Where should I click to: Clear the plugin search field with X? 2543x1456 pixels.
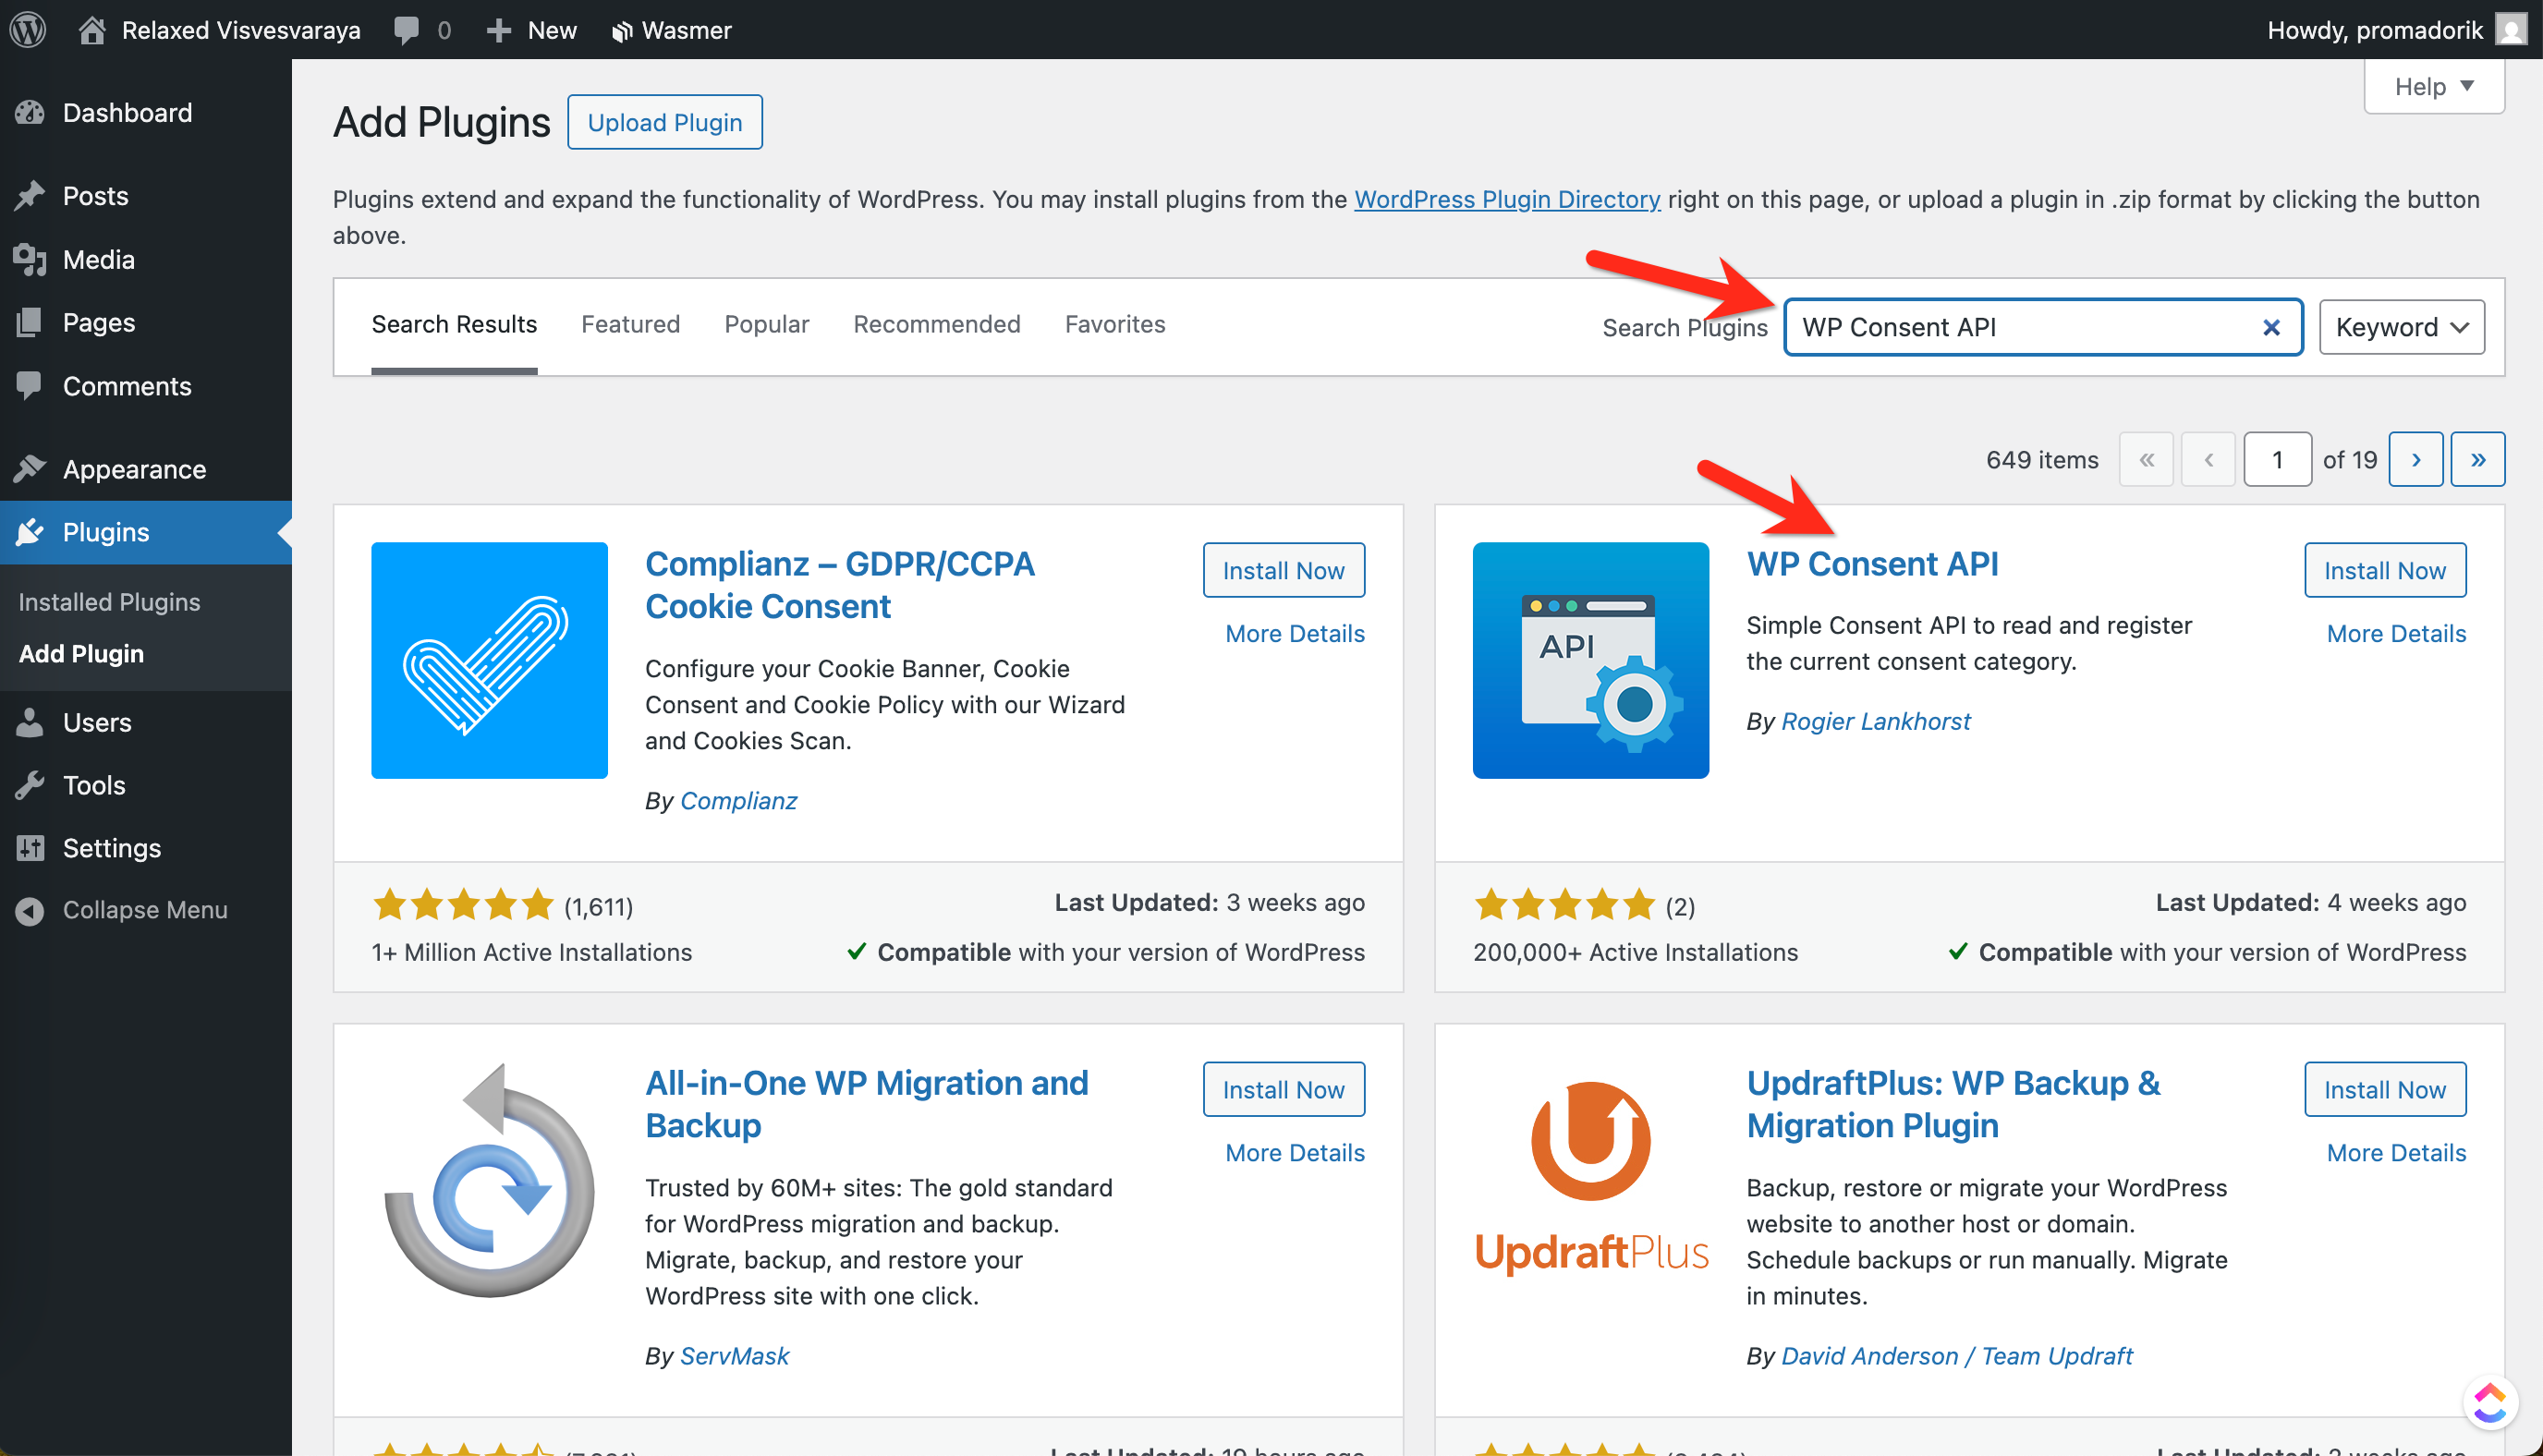click(2271, 327)
